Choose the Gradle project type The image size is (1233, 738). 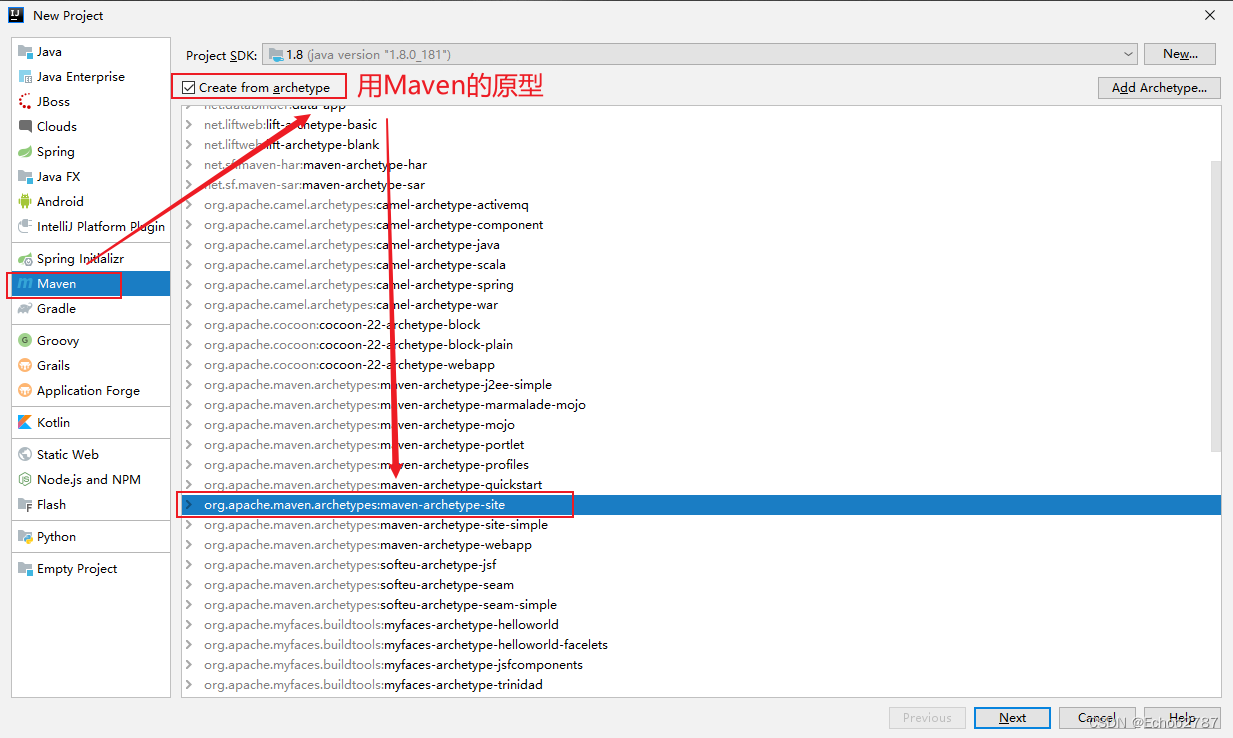coord(91,309)
